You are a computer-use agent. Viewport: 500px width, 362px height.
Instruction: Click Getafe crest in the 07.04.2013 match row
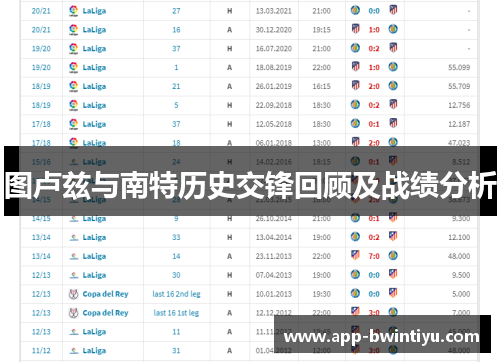coord(355,274)
